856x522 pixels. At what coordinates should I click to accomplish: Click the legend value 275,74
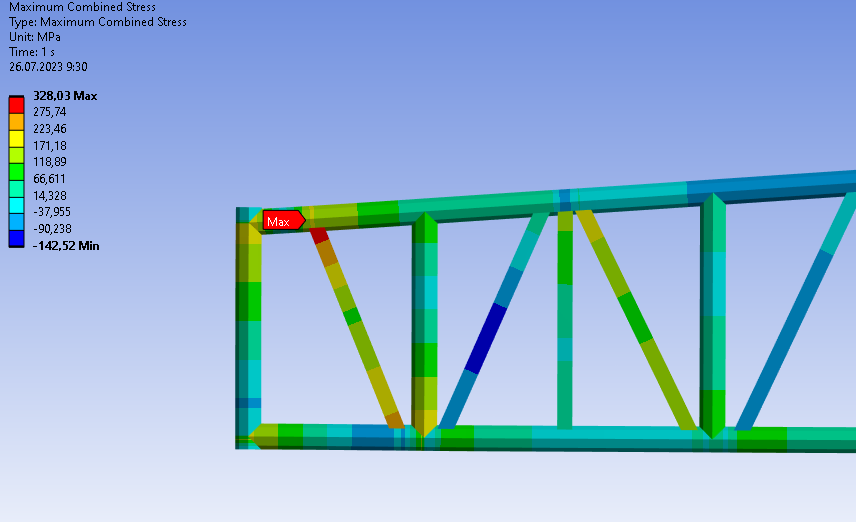coord(50,111)
